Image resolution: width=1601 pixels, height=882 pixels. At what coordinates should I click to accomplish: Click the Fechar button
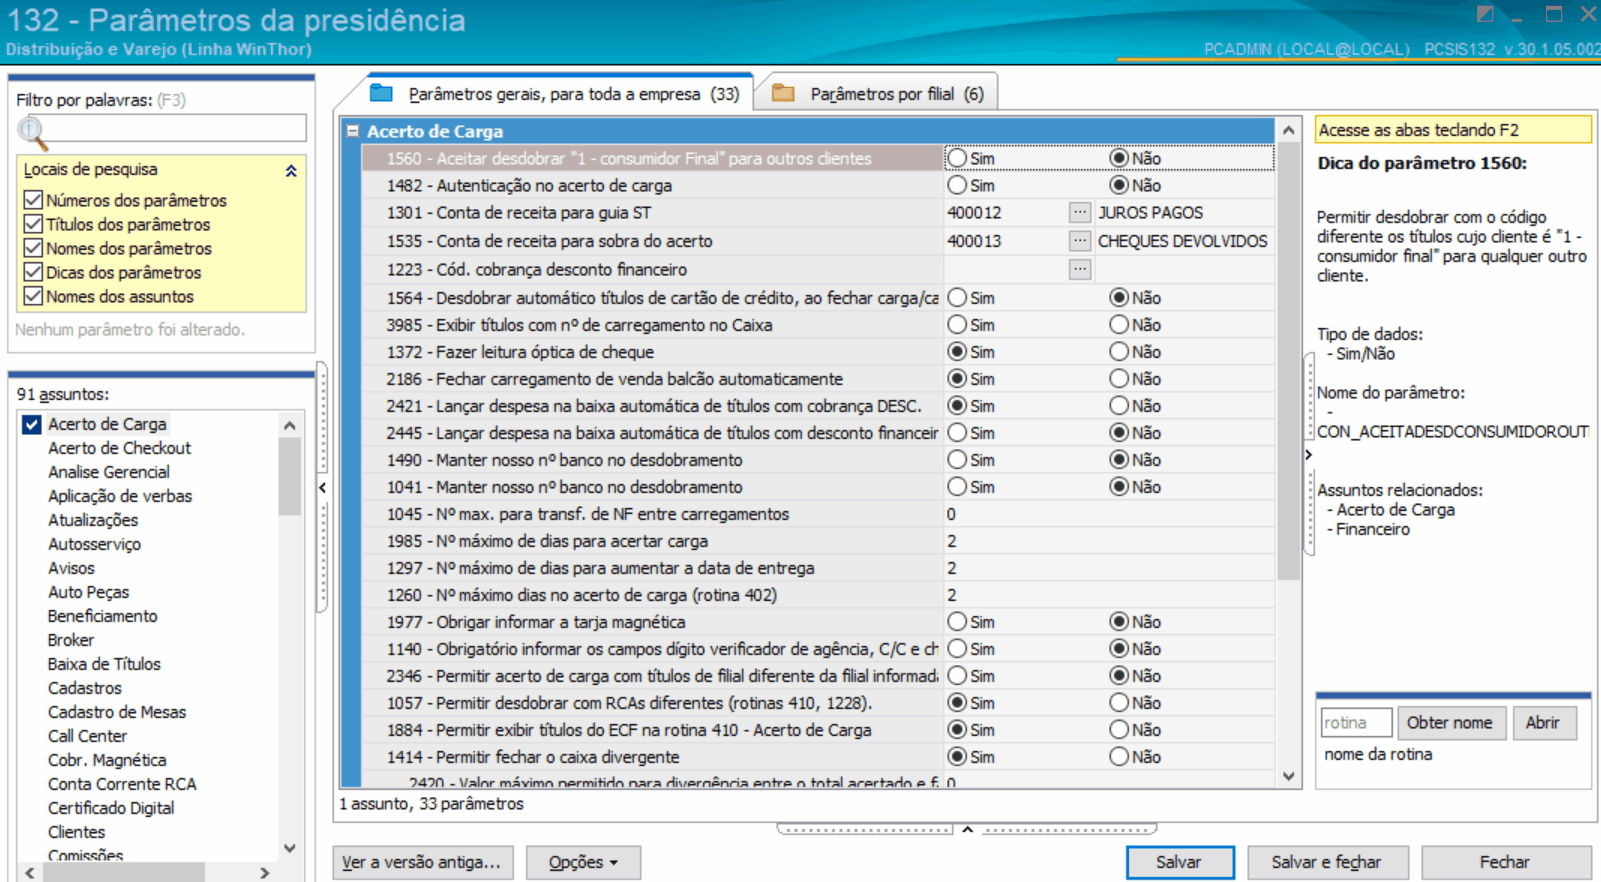coord(1505,862)
